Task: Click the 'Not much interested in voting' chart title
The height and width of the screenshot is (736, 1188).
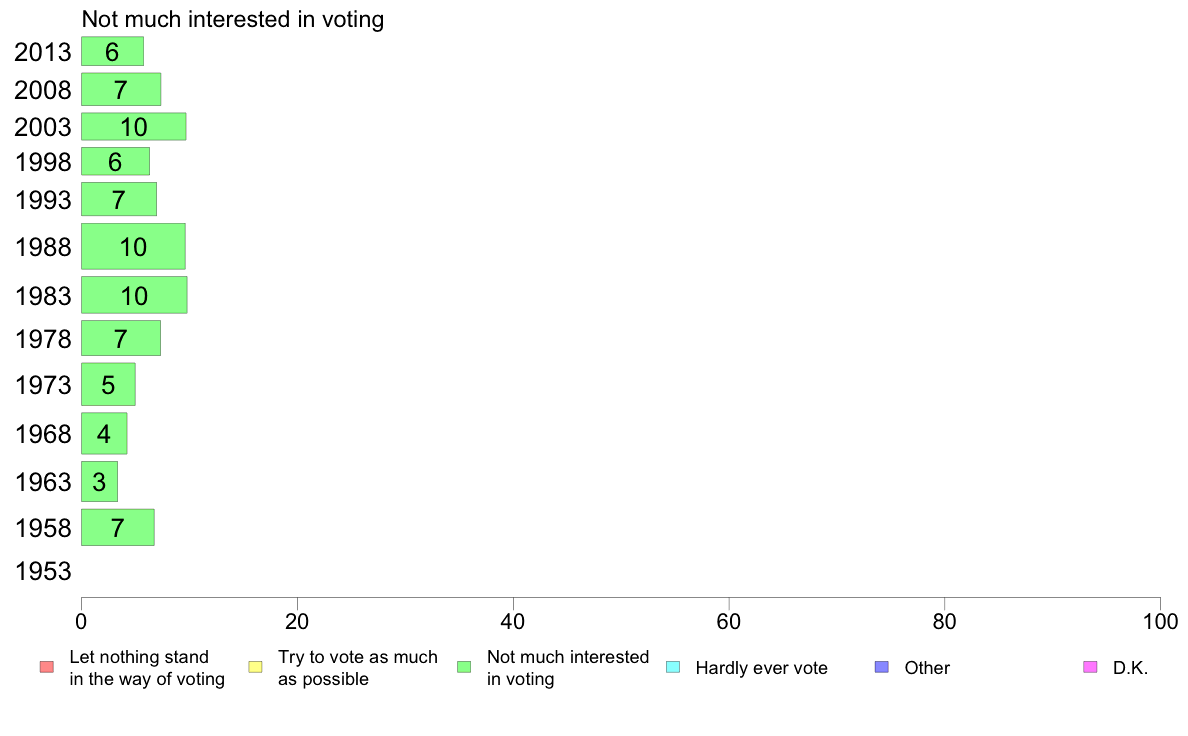Action: pyautogui.click(x=233, y=19)
